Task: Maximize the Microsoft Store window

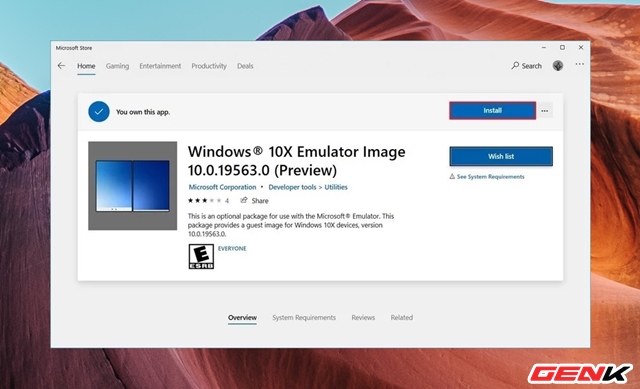Action: [x=562, y=48]
